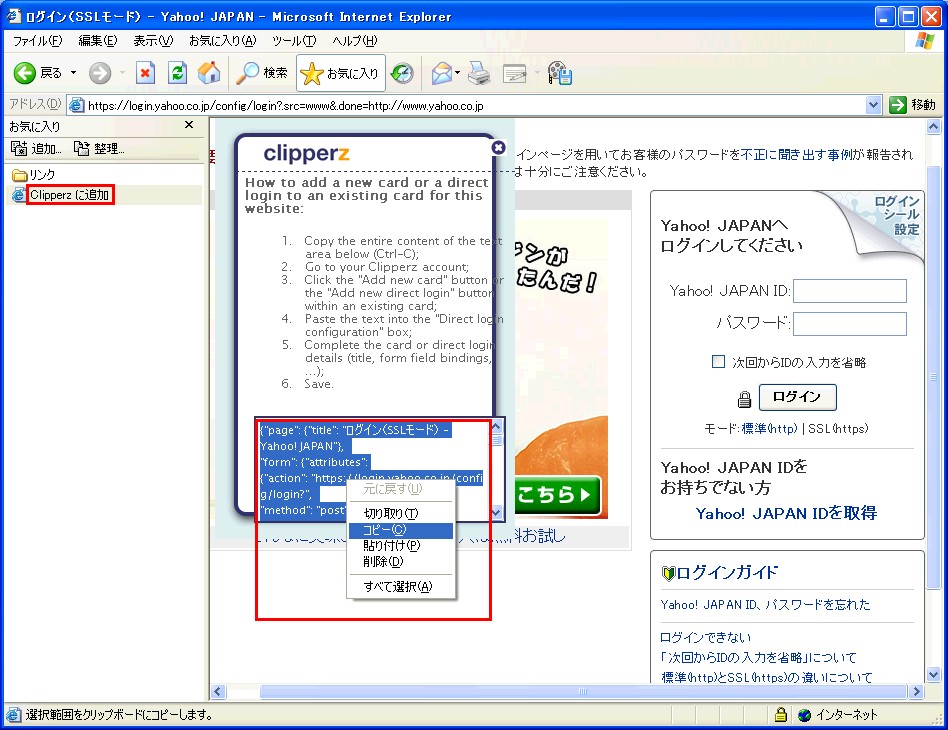
Task: Open the ログインできない link
Action: point(706,637)
